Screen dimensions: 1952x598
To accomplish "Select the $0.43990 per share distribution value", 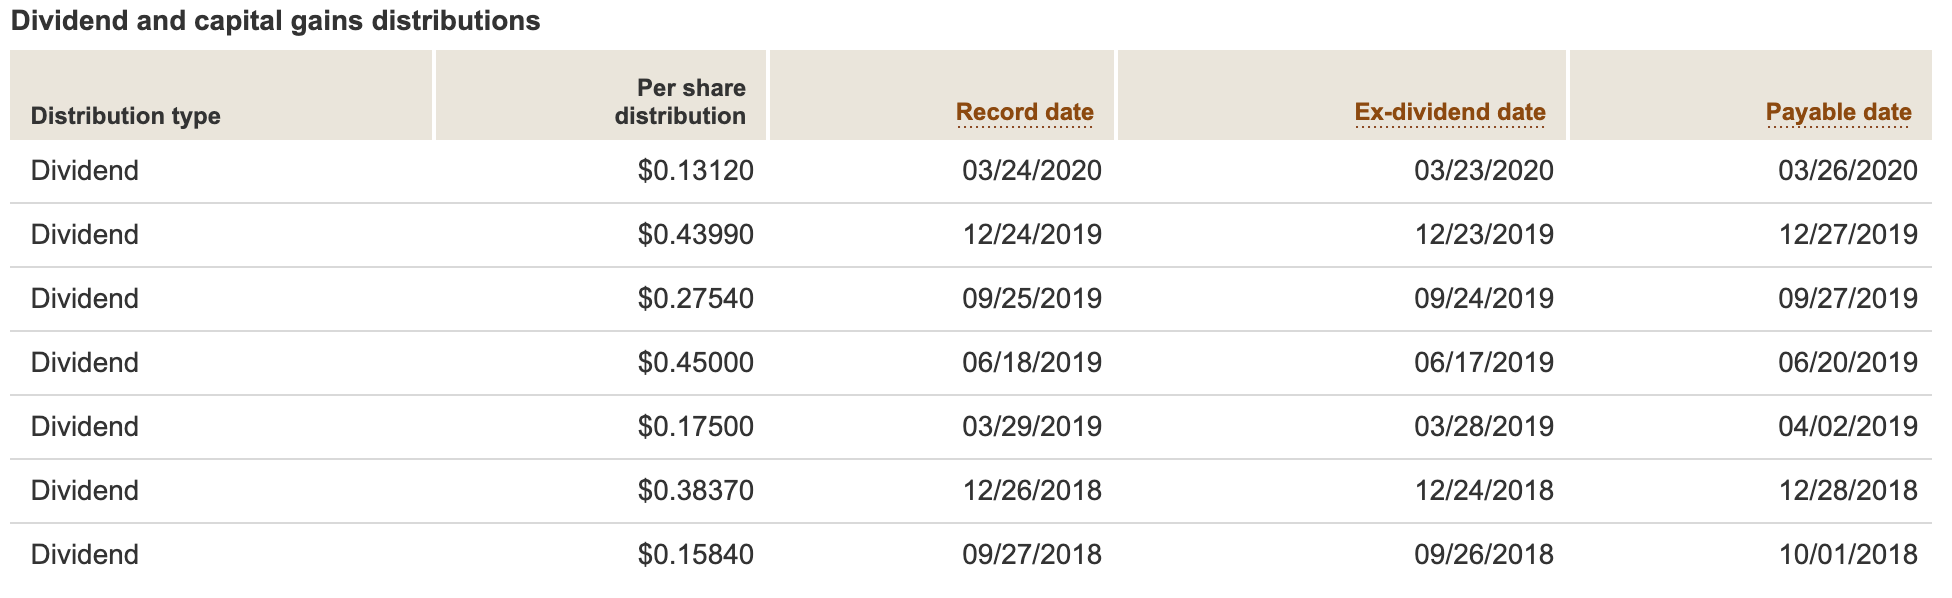I will click(696, 235).
